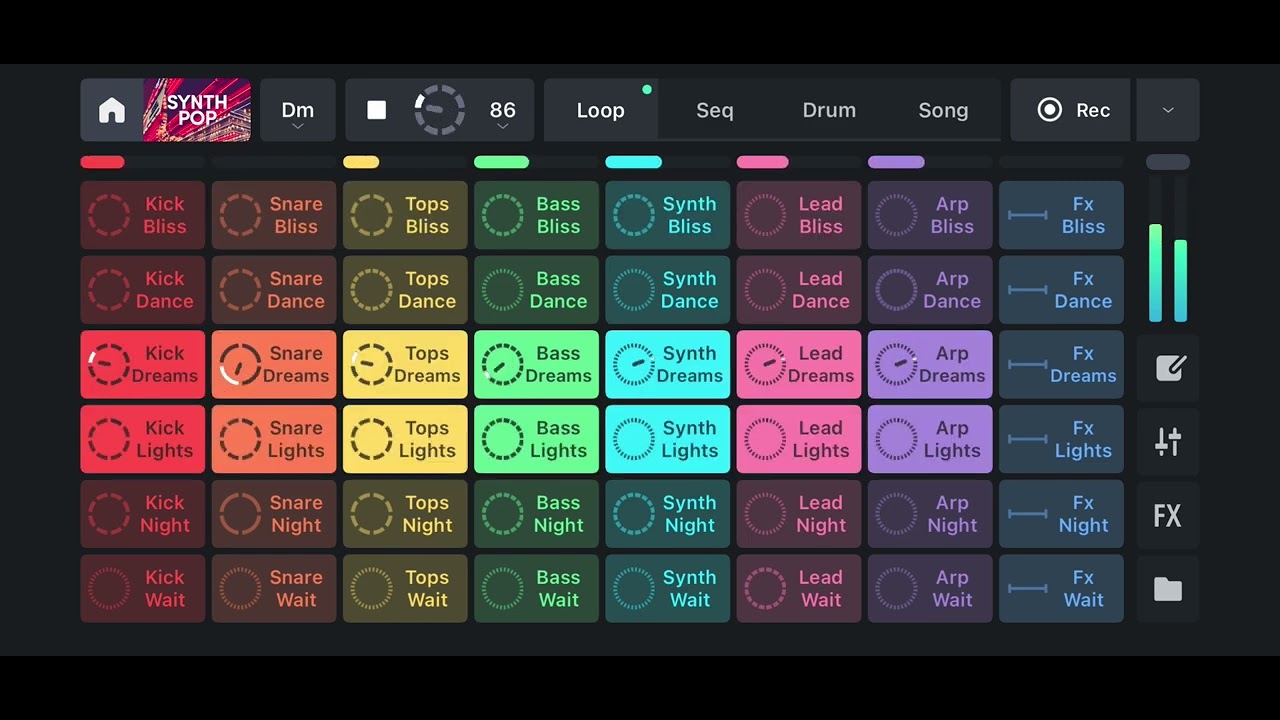Trigger the Kick Wait pad
This screenshot has width=1280, height=720.
coord(143,589)
